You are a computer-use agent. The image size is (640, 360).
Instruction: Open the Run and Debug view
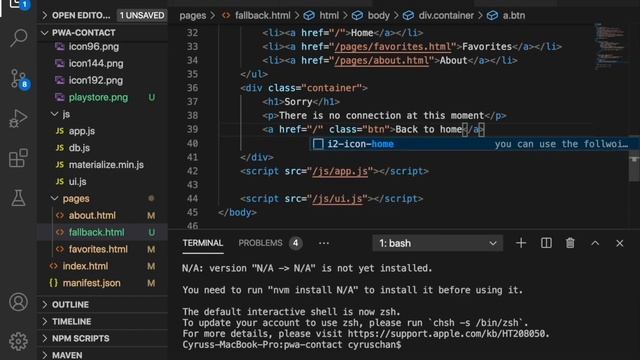[x=18, y=118]
